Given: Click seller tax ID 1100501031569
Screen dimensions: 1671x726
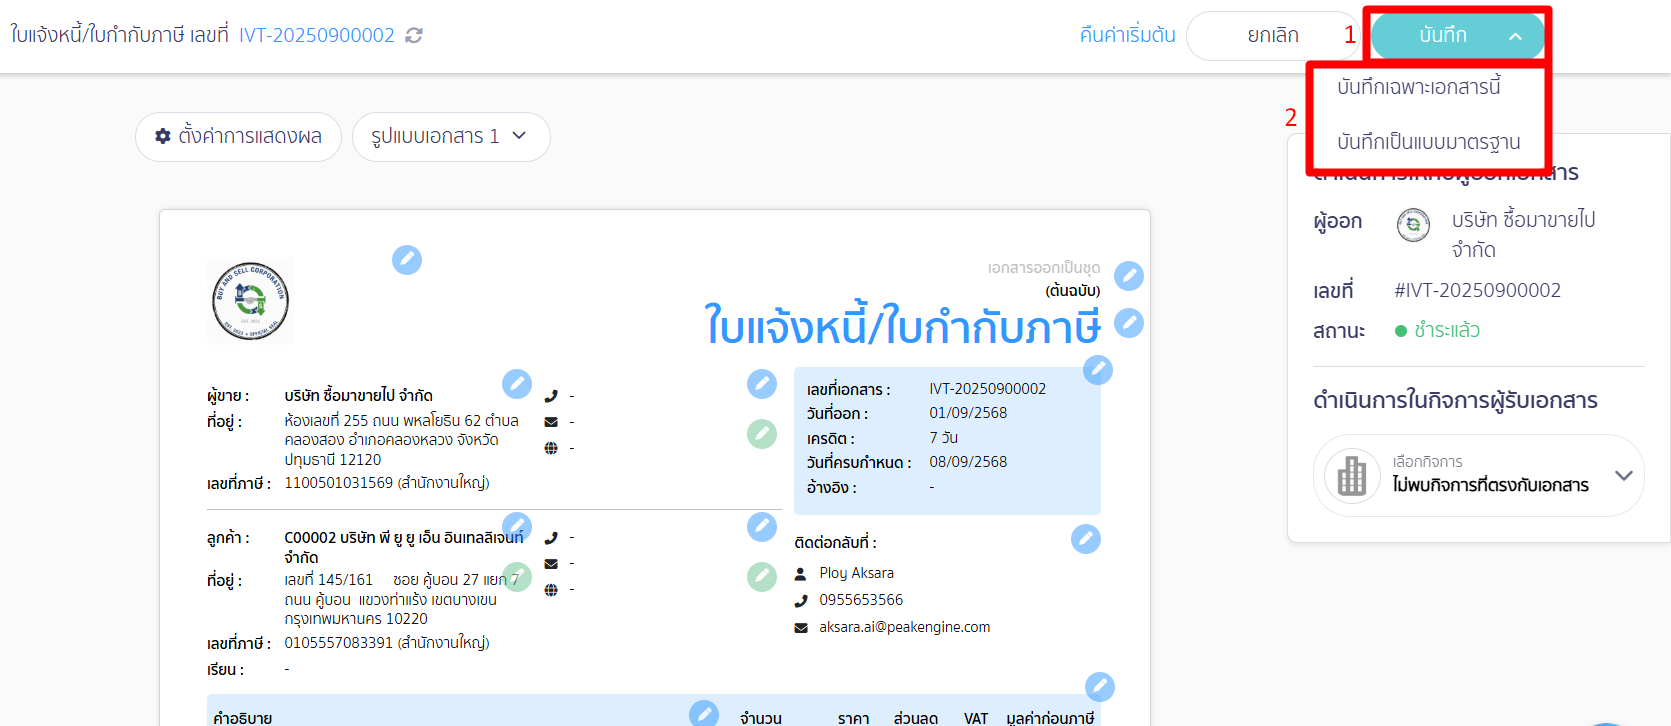Looking at the screenshot, I should pyautogui.click(x=339, y=483).
